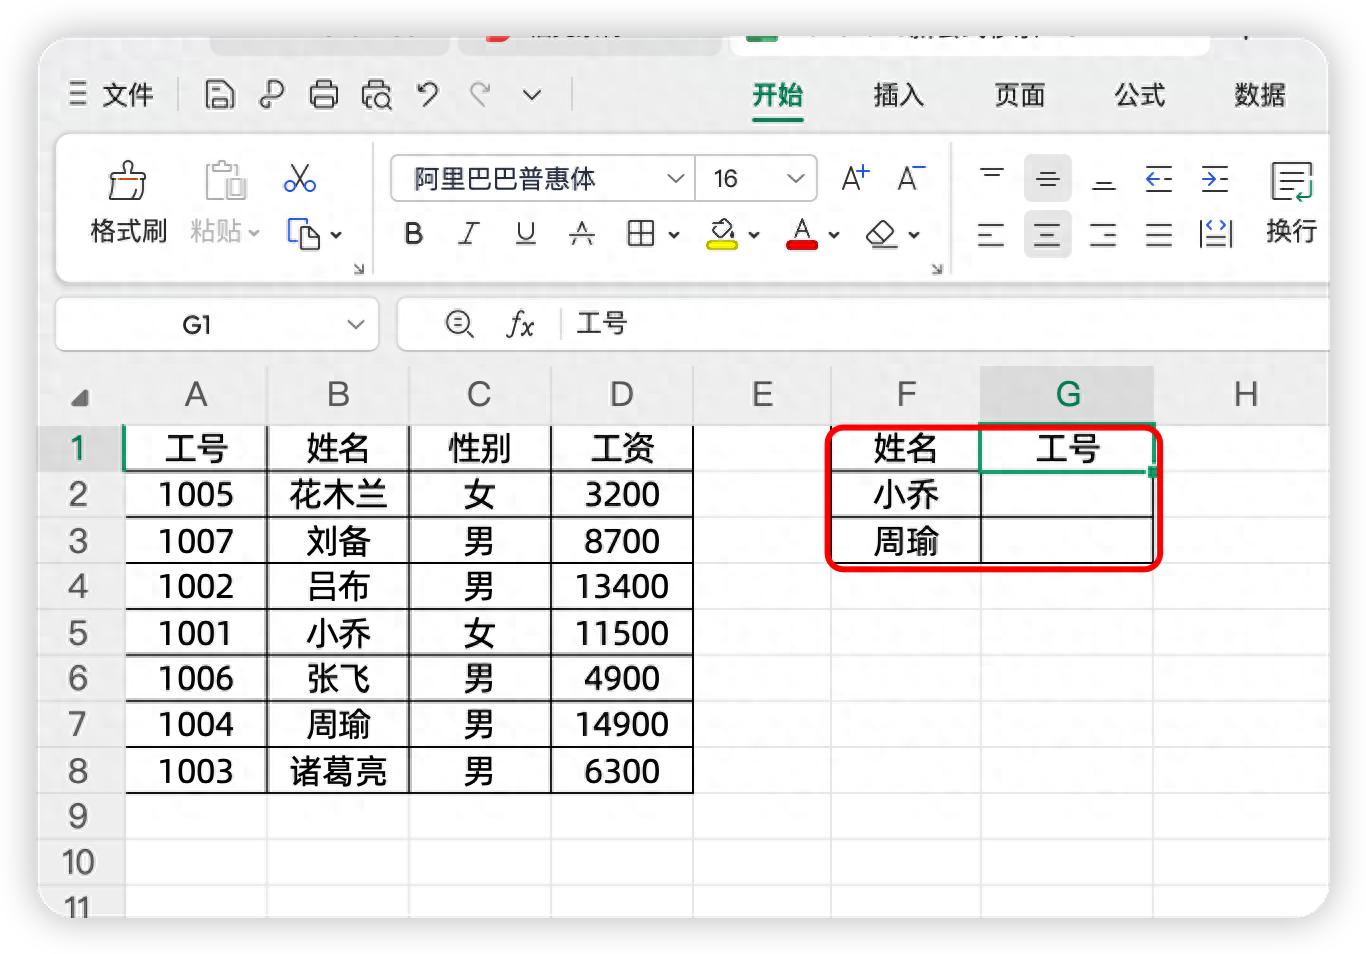This screenshot has width=1366, height=954.
Task: Click the increase indent icon
Action: tap(1215, 179)
